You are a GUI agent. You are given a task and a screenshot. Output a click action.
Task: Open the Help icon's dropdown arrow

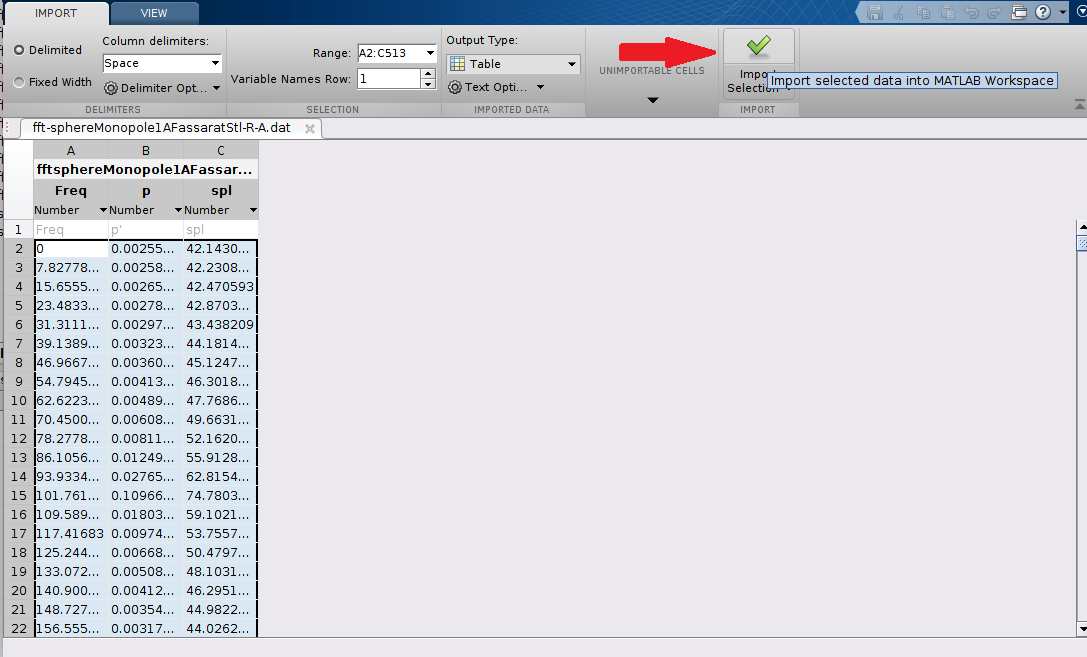[x=1063, y=12]
